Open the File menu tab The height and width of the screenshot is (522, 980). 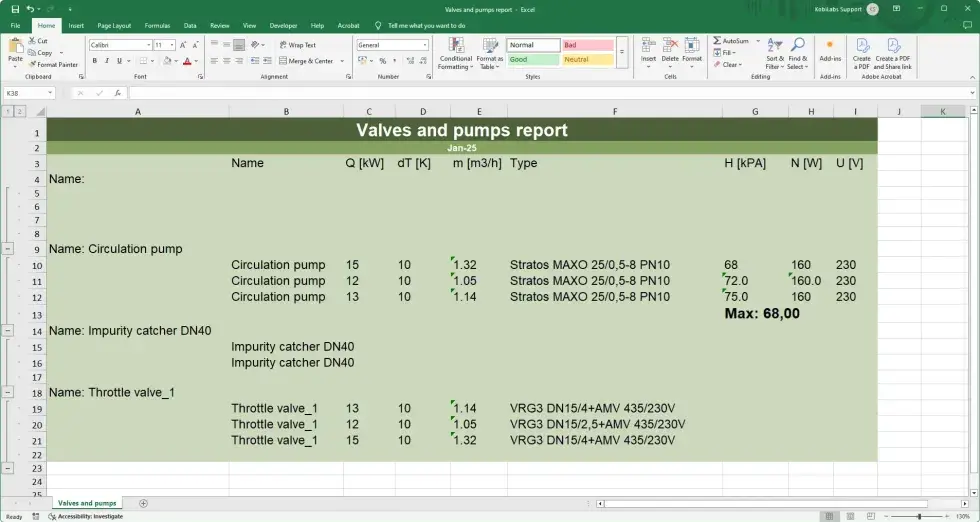[x=16, y=26]
